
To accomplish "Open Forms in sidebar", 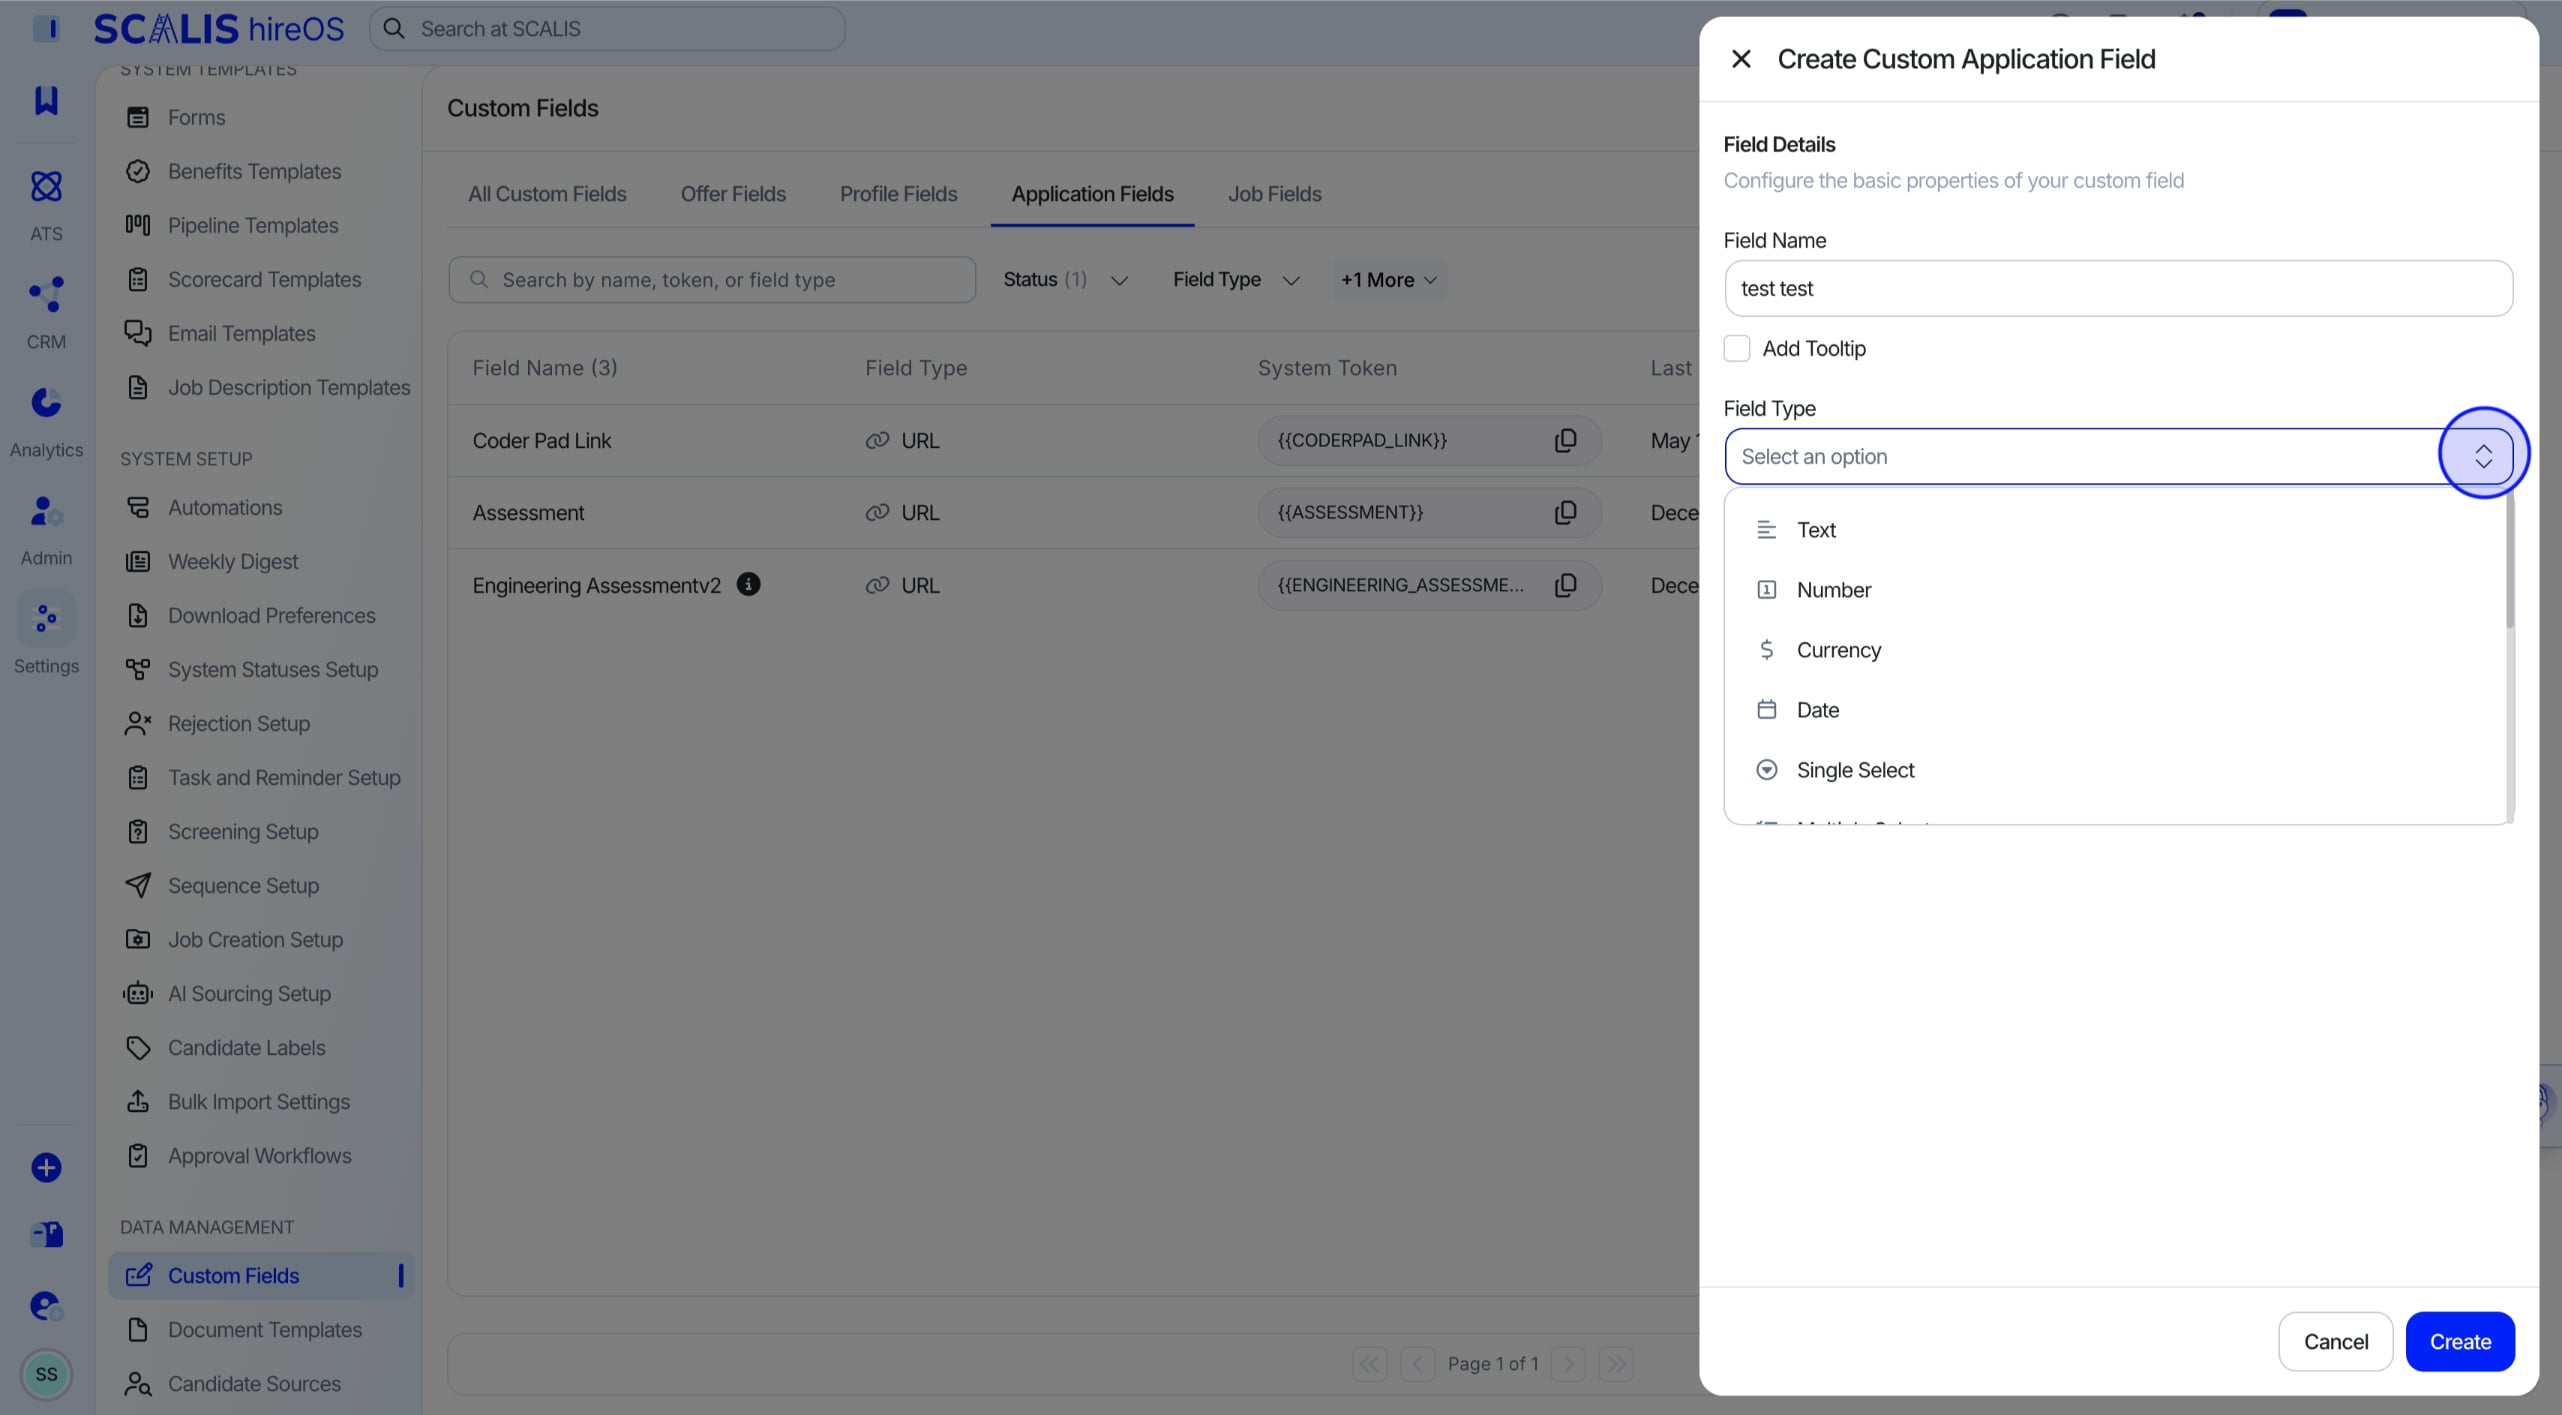I will coord(261,117).
